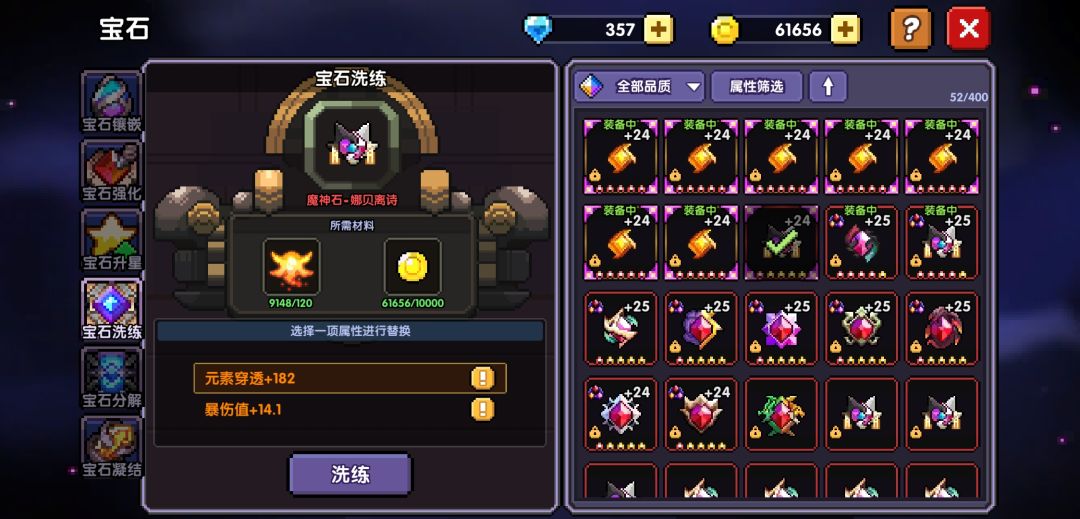Open the 宝石升星 star upgrade icon
The height and width of the screenshot is (519, 1080).
coord(111,240)
